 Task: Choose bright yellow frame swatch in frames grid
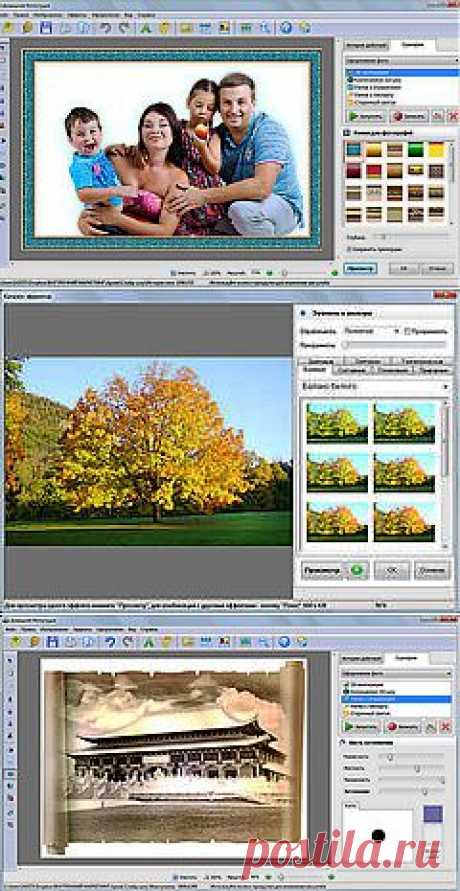[436, 149]
